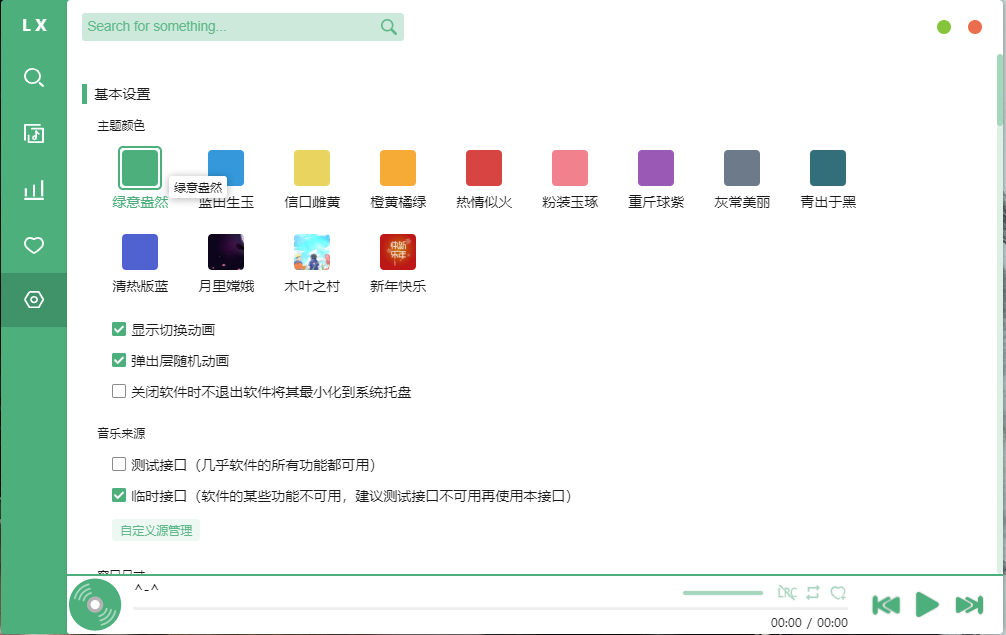This screenshot has height=635, width=1006.
Task: Open the music list sidebar icon
Action: (x=33, y=133)
